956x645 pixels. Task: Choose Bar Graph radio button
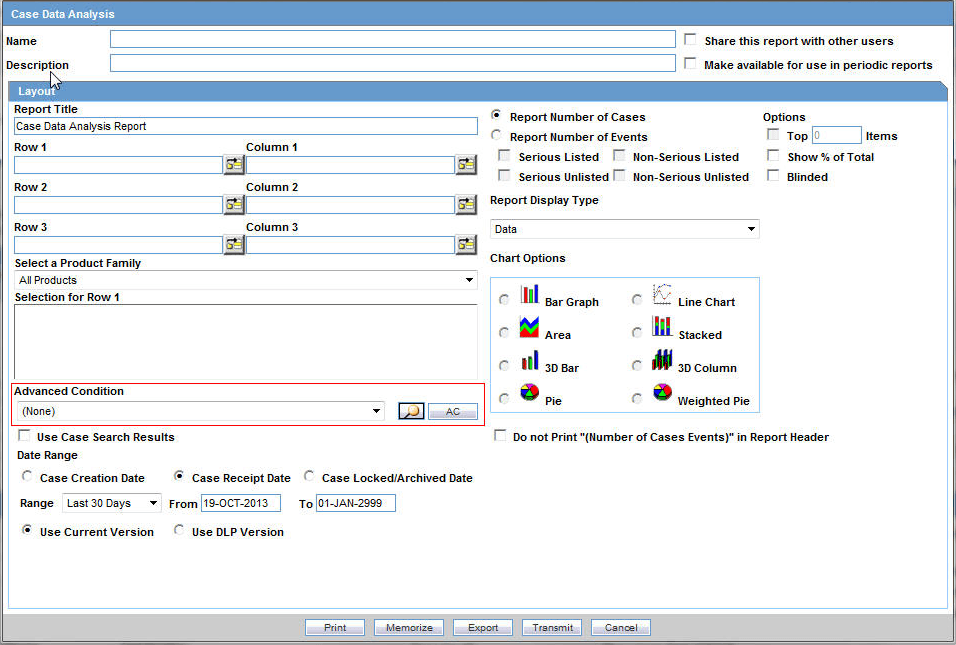click(x=504, y=300)
